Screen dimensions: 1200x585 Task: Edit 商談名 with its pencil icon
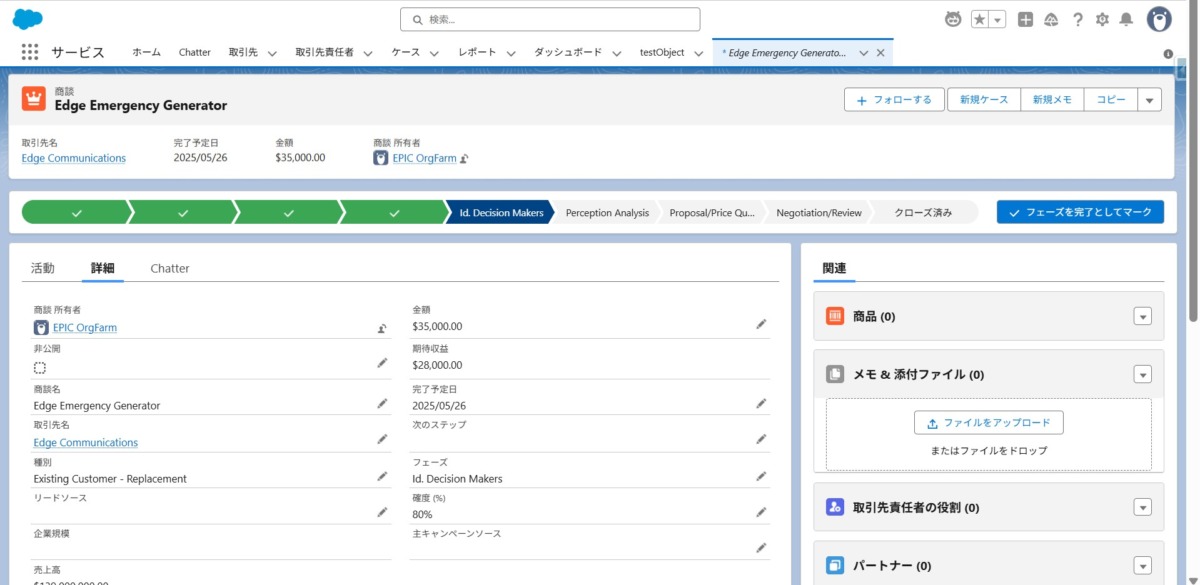382,403
